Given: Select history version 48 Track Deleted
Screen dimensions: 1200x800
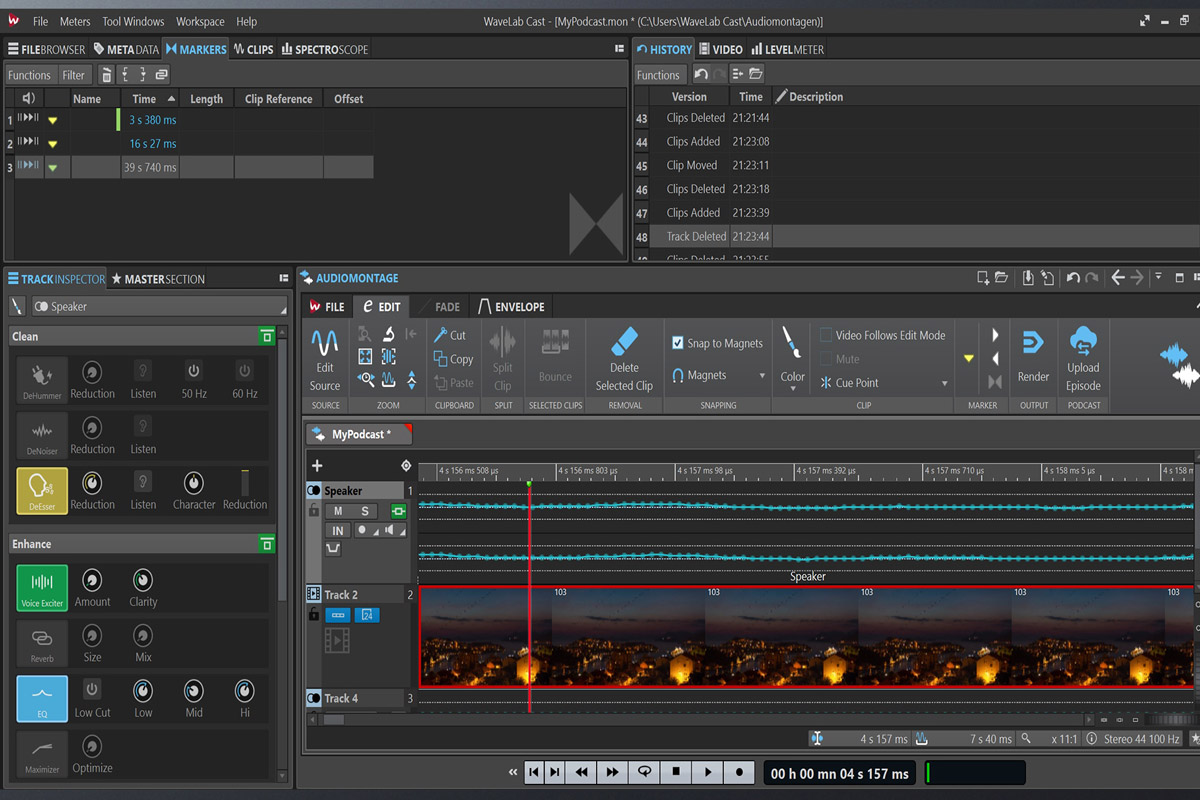Looking at the screenshot, I should [915, 237].
